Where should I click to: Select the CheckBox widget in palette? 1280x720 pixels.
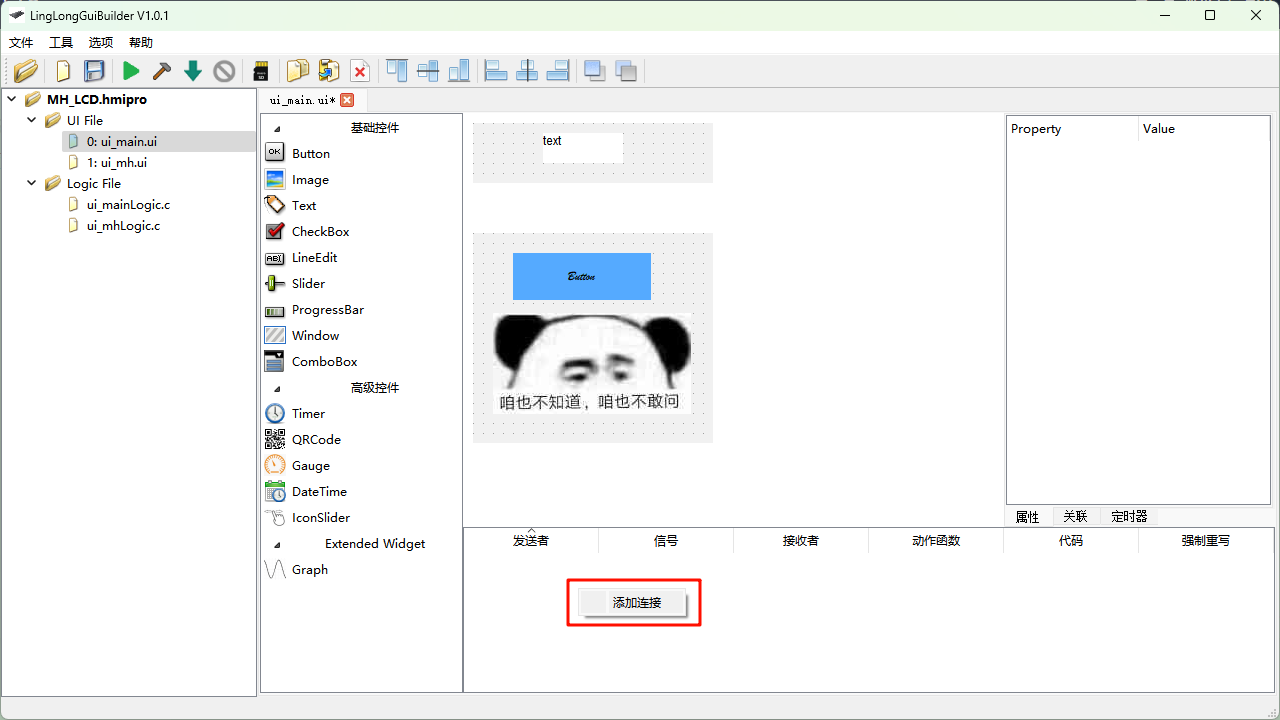point(320,232)
